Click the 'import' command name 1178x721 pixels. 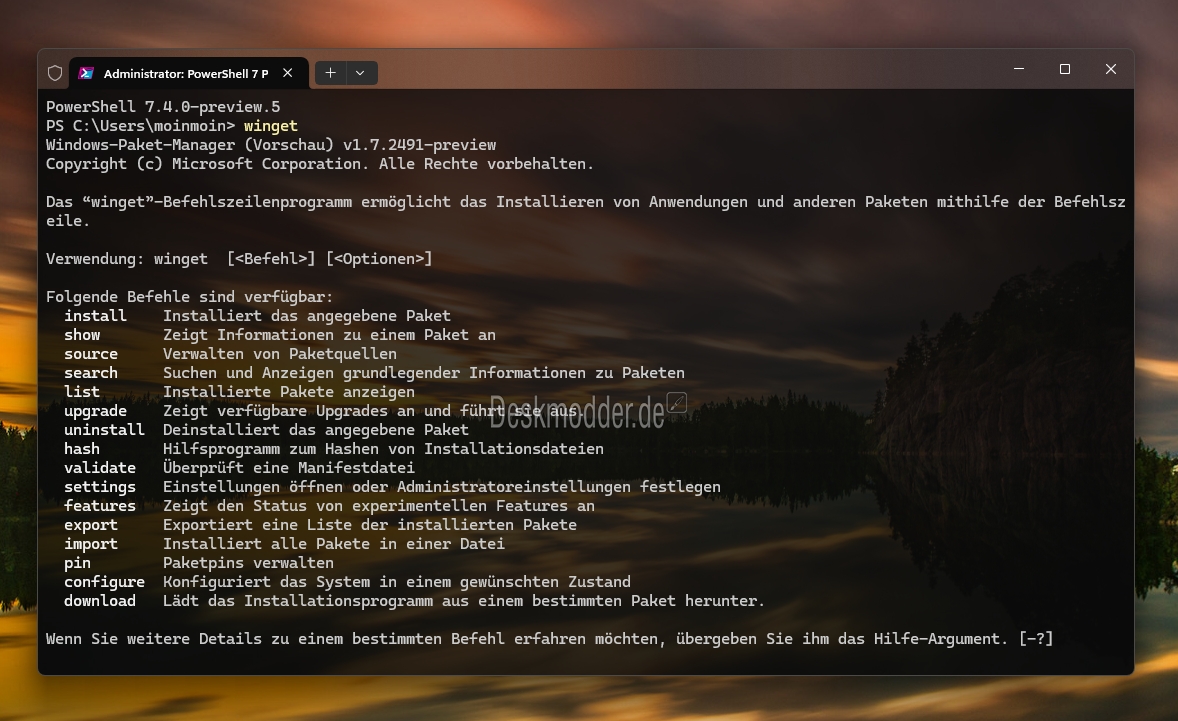(x=91, y=544)
